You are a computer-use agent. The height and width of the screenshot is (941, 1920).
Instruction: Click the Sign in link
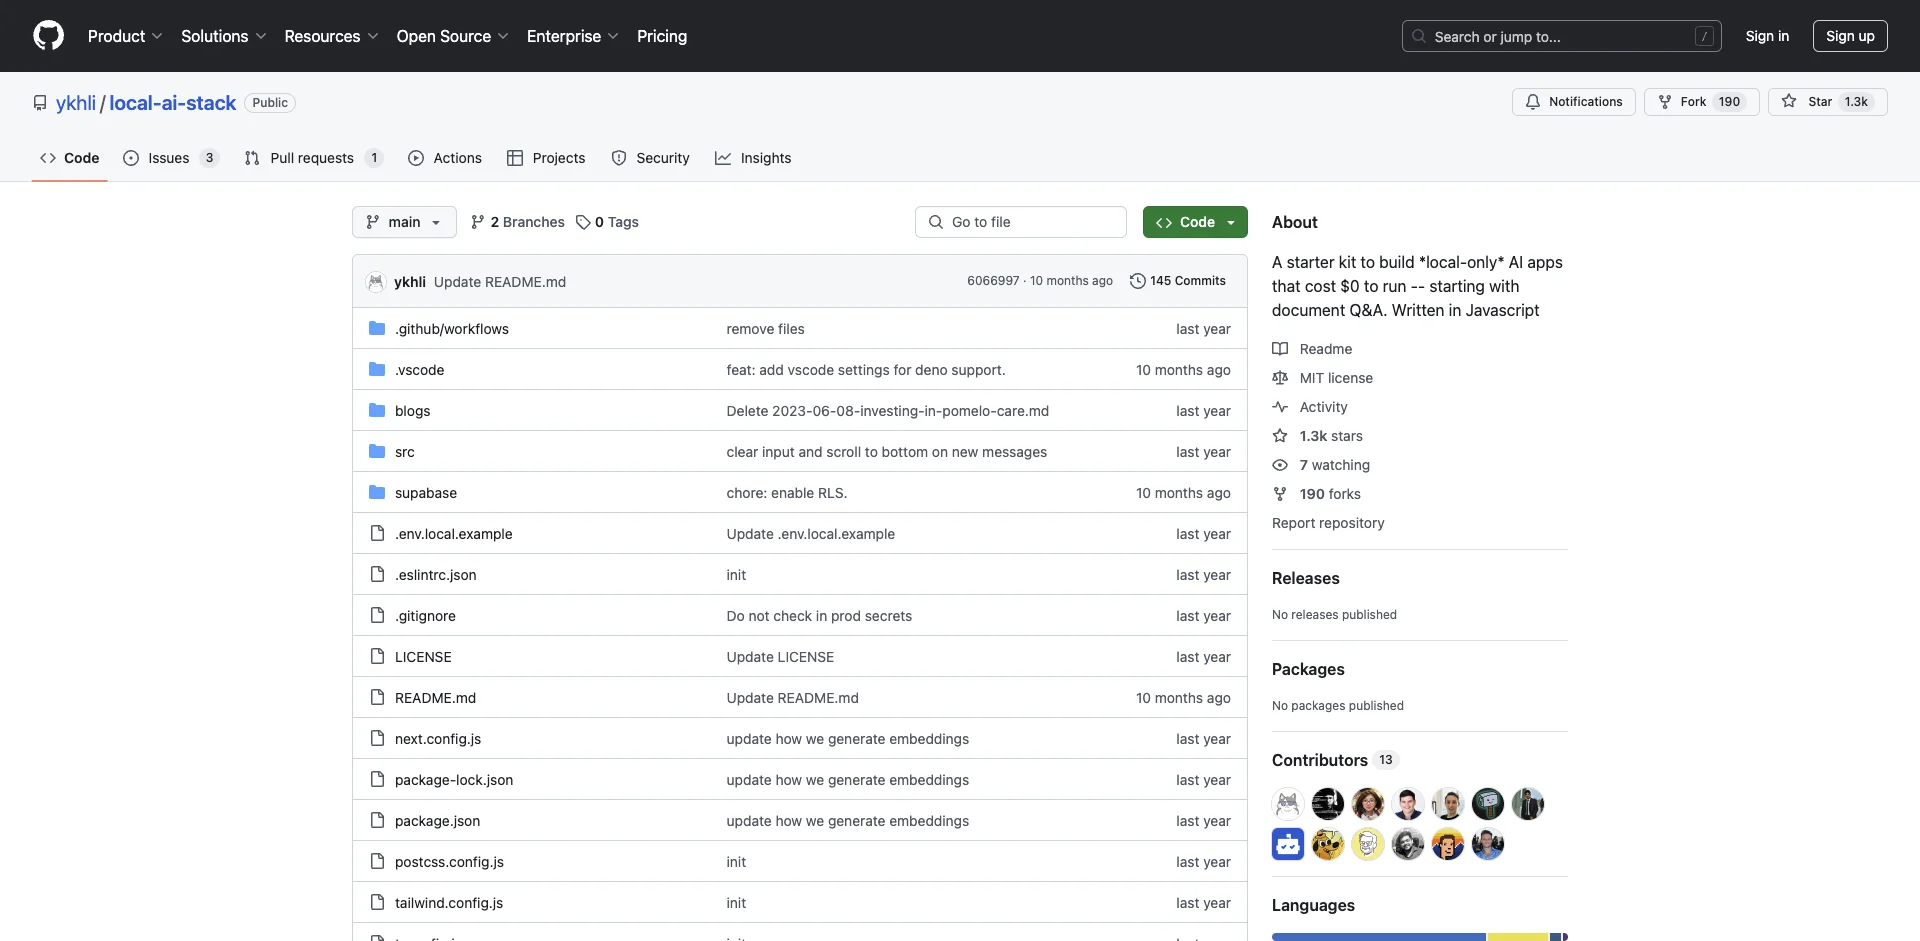point(1767,36)
